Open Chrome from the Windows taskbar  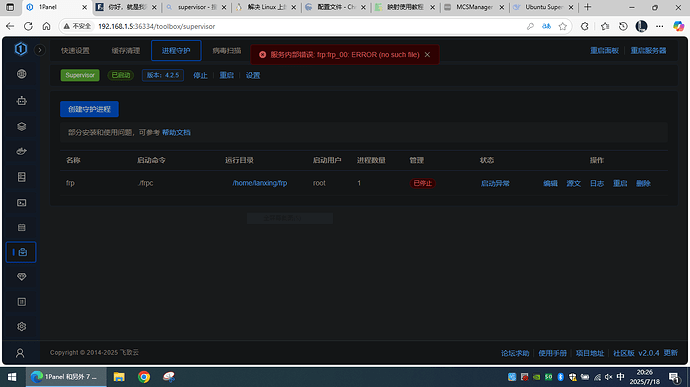coord(143,377)
